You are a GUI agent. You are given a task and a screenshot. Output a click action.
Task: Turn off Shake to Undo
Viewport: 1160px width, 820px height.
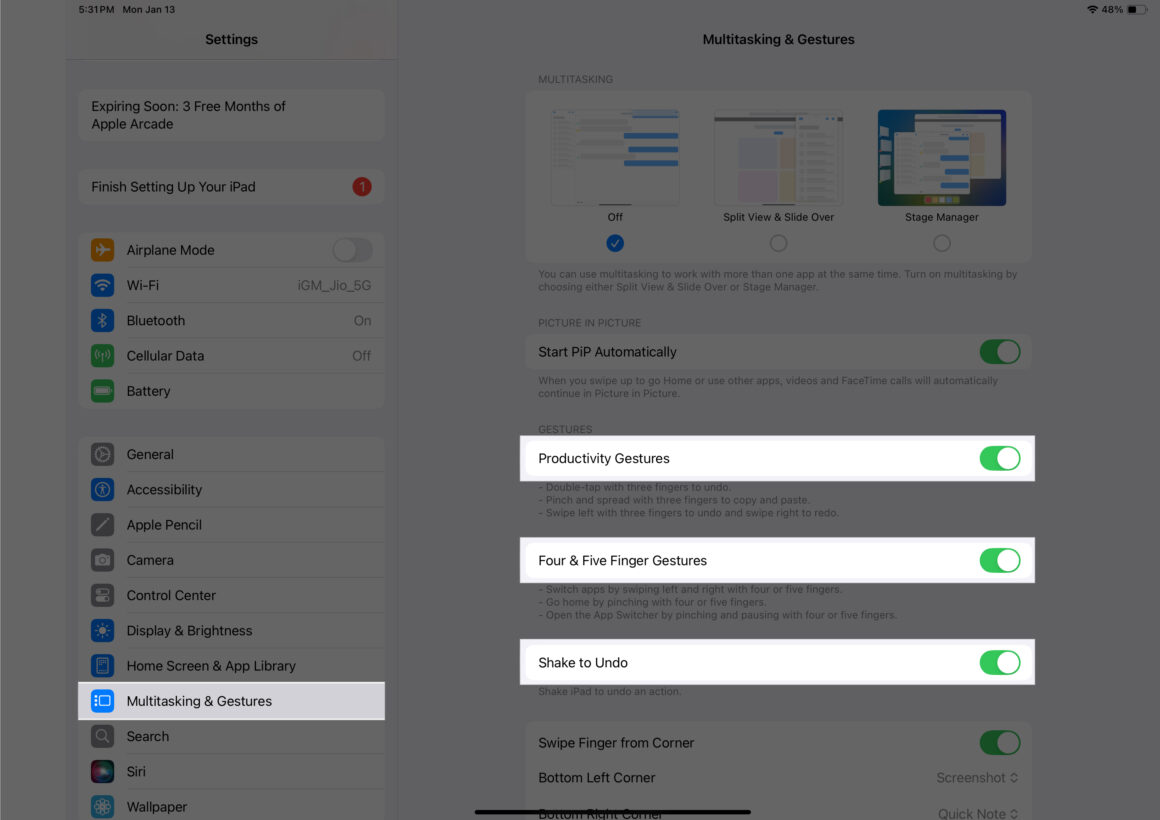pyautogui.click(x=1000, y=662)
